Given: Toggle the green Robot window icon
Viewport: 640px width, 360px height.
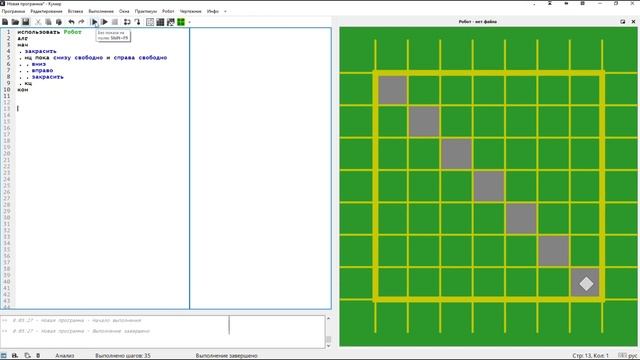Looking at the screenshot, I should (x=181, y=22).
